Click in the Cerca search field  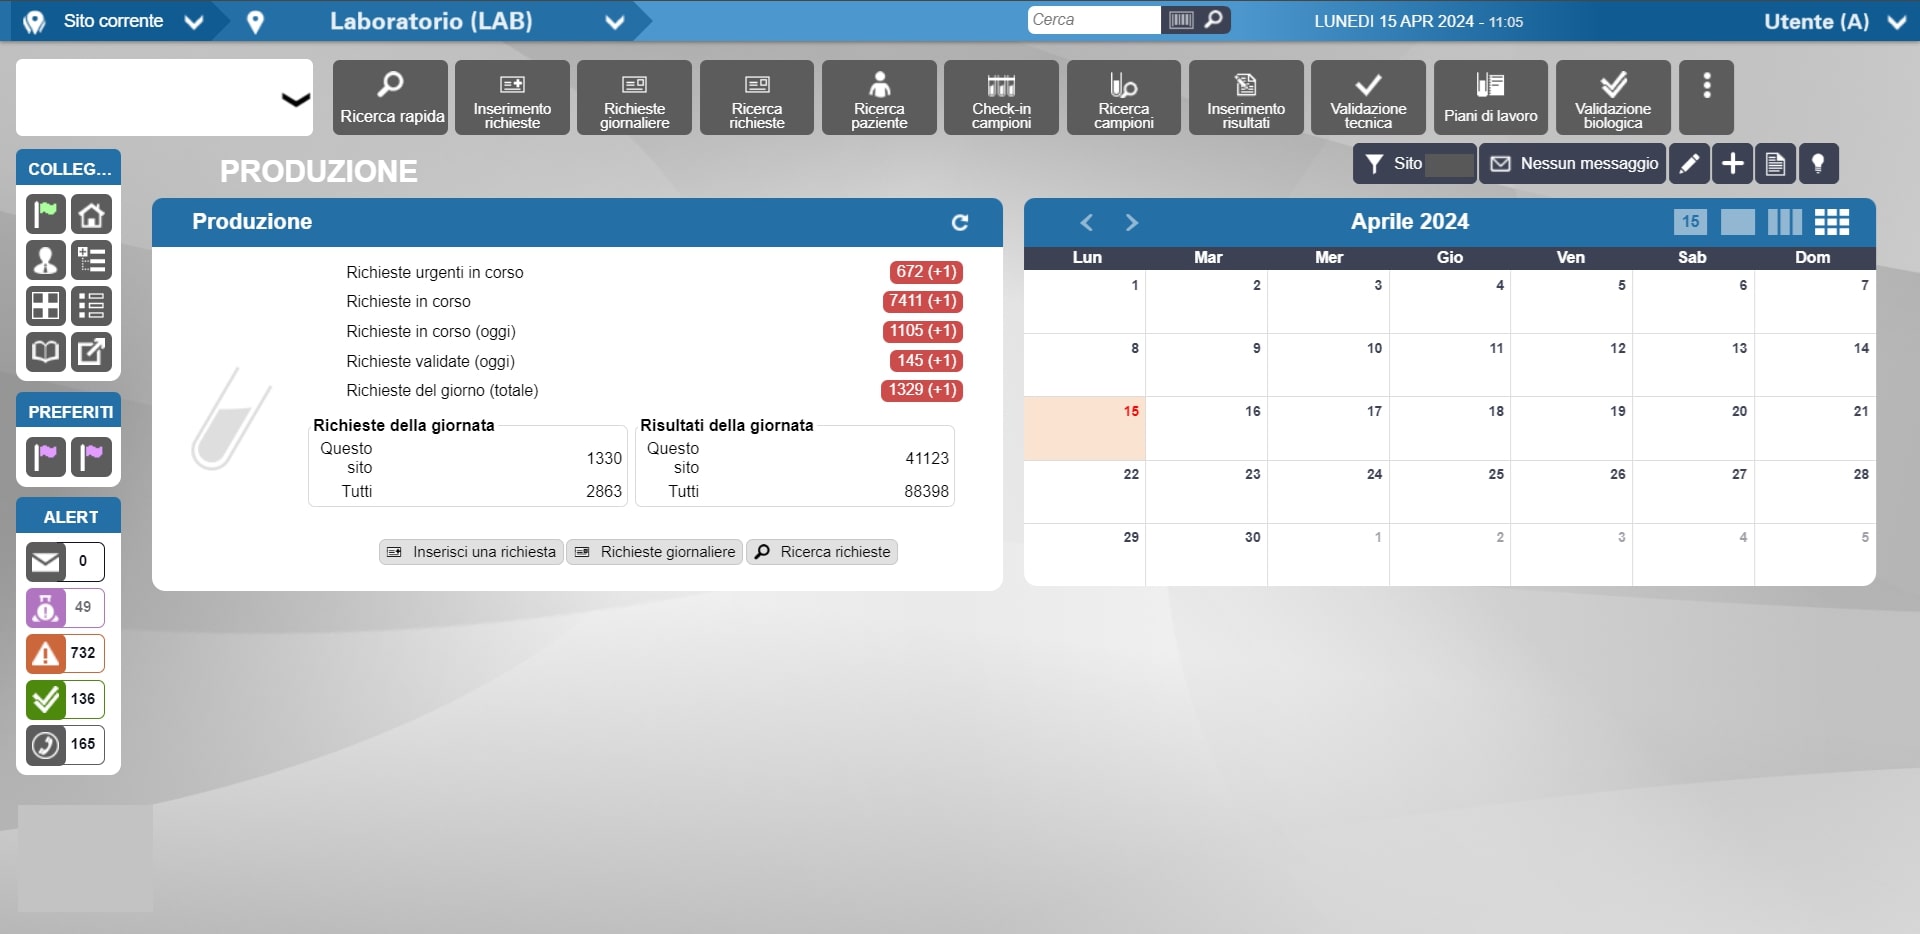coord(1093,20)
